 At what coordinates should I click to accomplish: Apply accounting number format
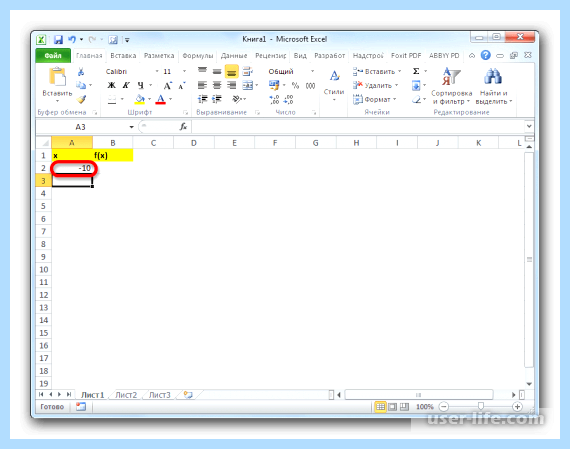(274, 85)
